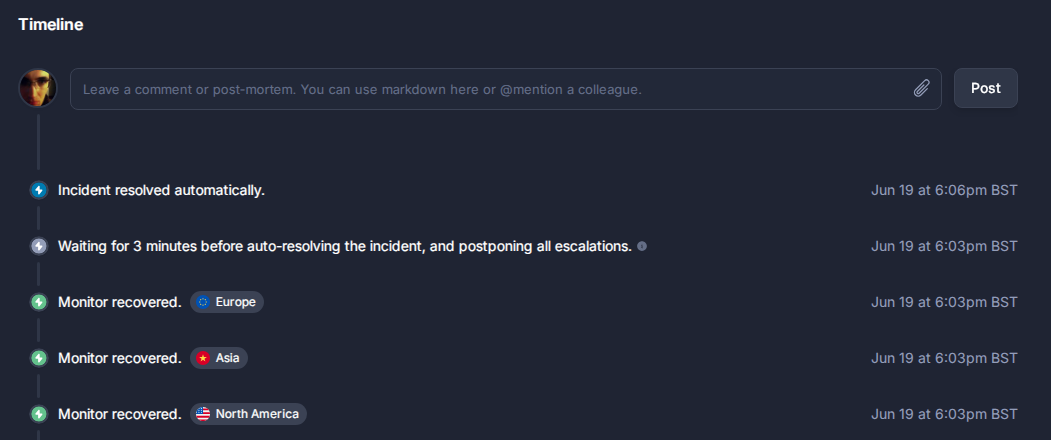Click the green icon beside North America recovery
The height and width of the screenshot is (440, 1051).
tap(39, 414)
